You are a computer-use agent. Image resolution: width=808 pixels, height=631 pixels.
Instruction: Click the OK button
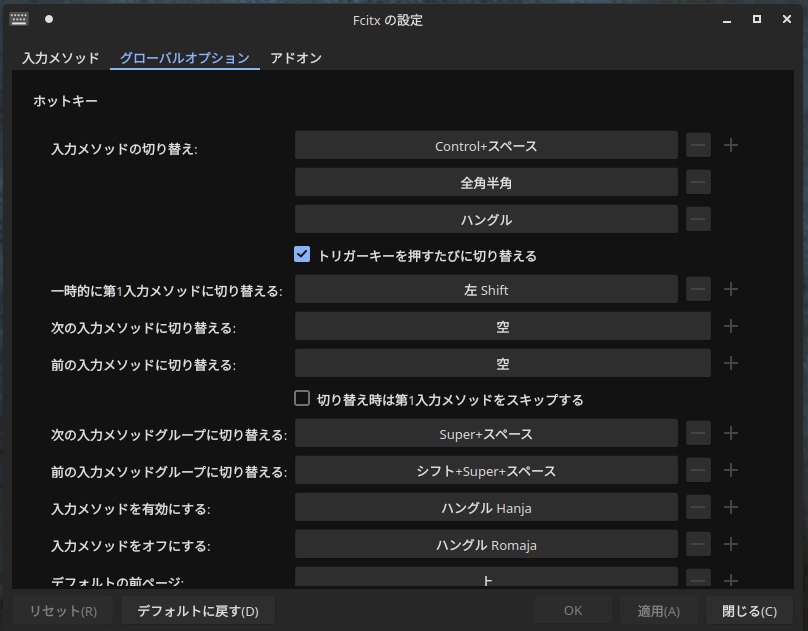click(x=573, y=611)
